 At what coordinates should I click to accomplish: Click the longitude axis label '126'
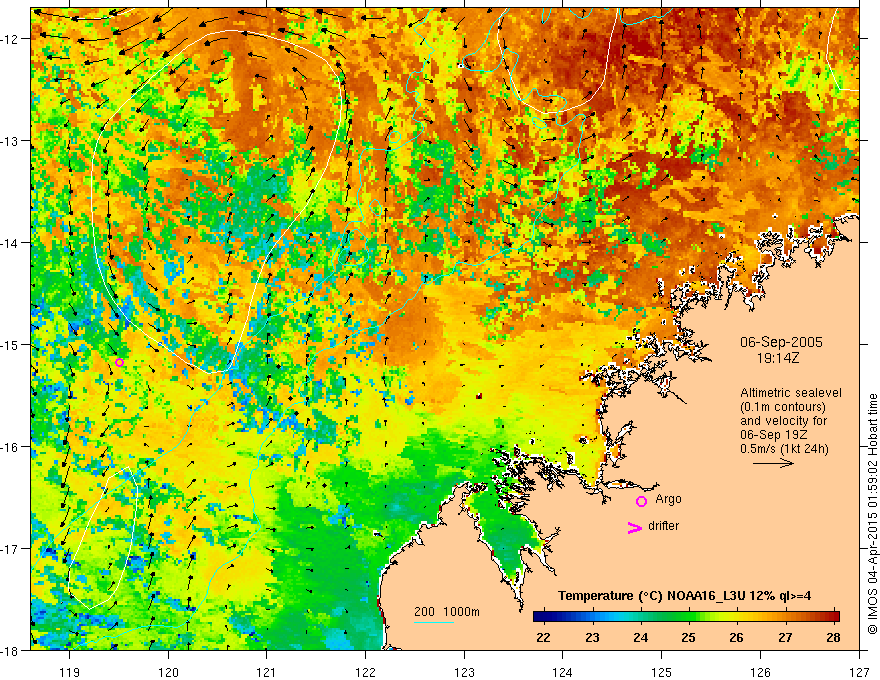760,672
